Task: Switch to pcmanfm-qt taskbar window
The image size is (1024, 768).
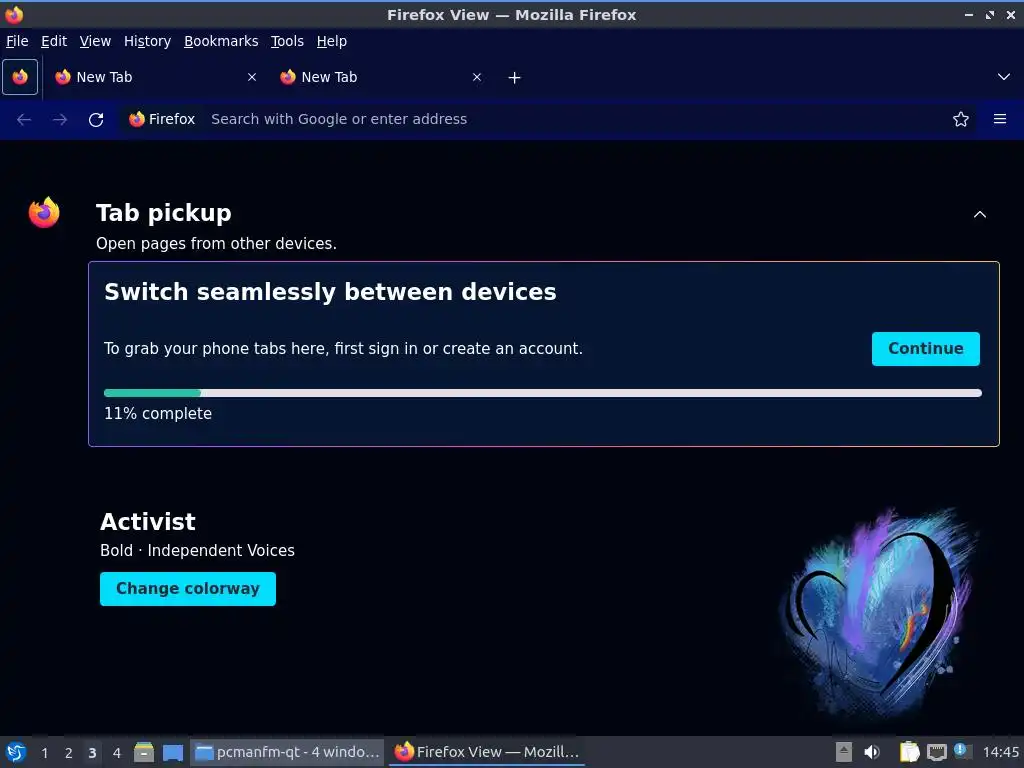Action: click(x=287, y=752)
